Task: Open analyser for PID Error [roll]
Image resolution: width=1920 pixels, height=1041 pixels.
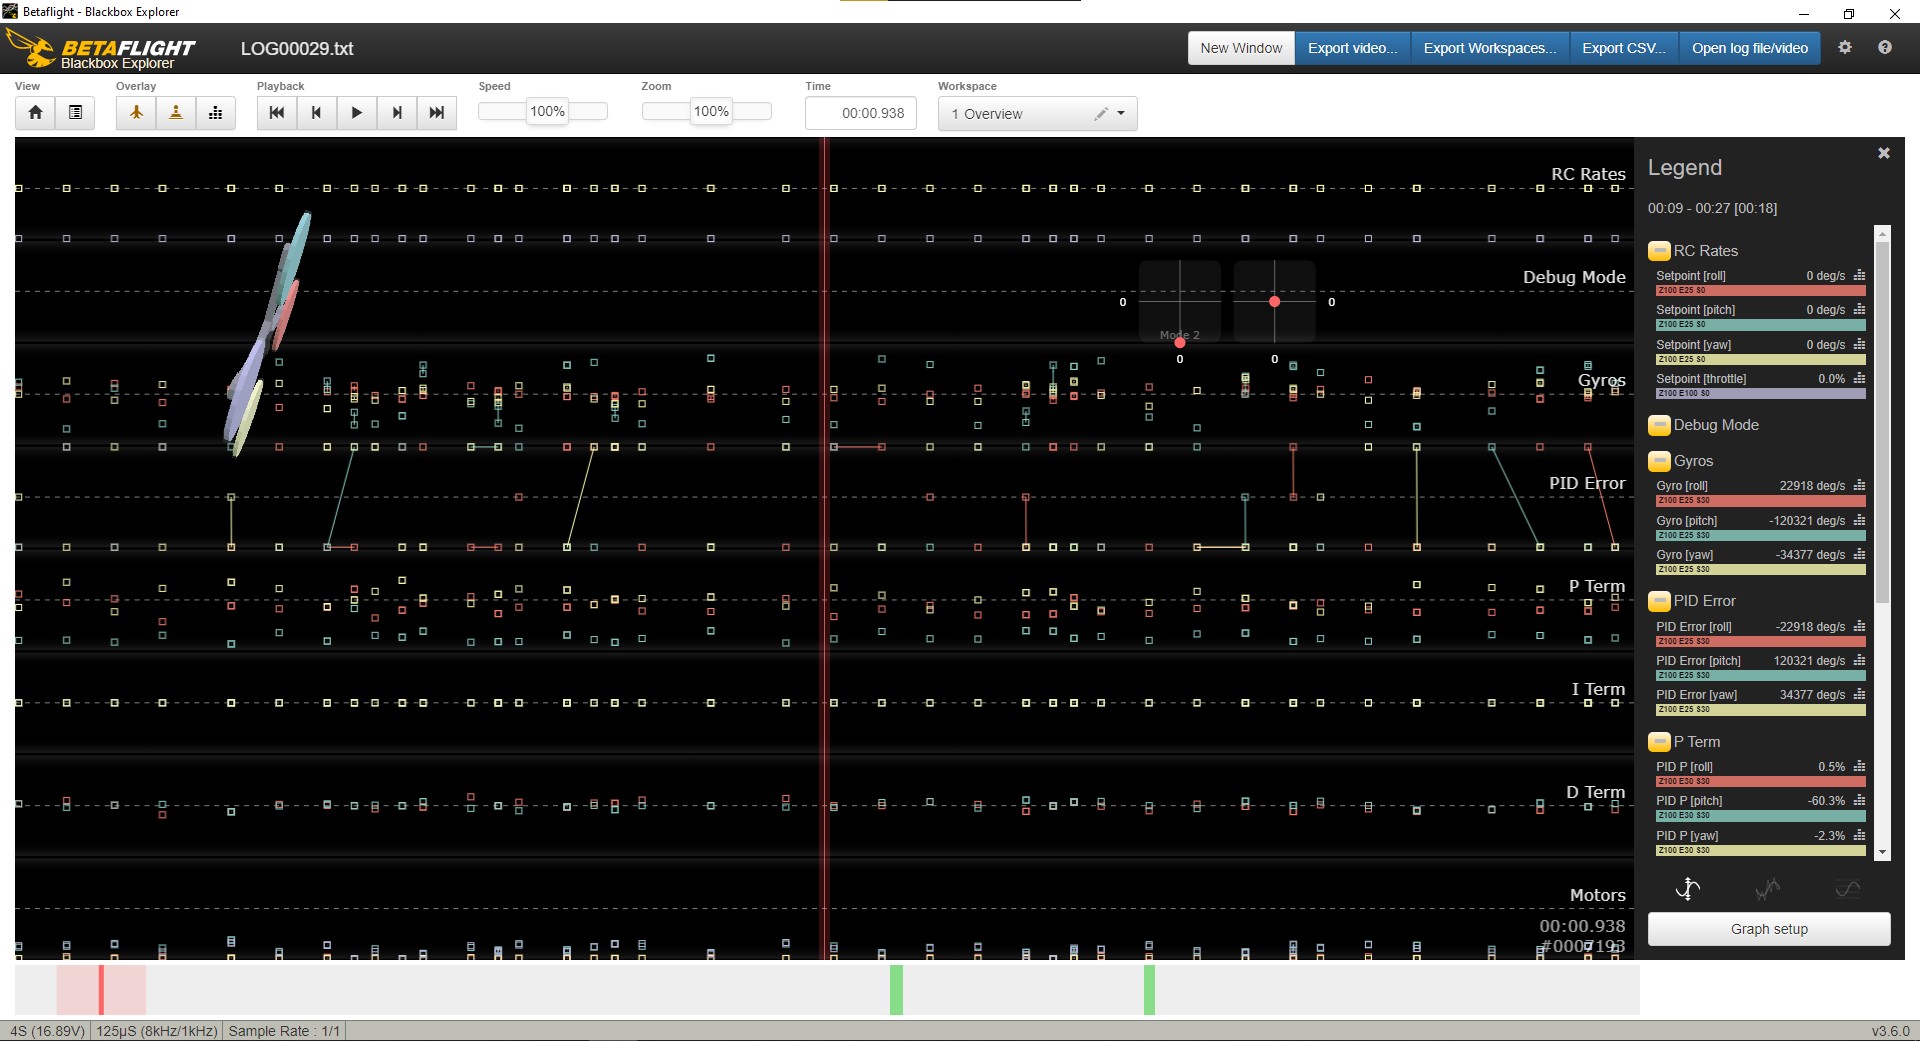Action: pyautogui.click(x=1859, y=626)
